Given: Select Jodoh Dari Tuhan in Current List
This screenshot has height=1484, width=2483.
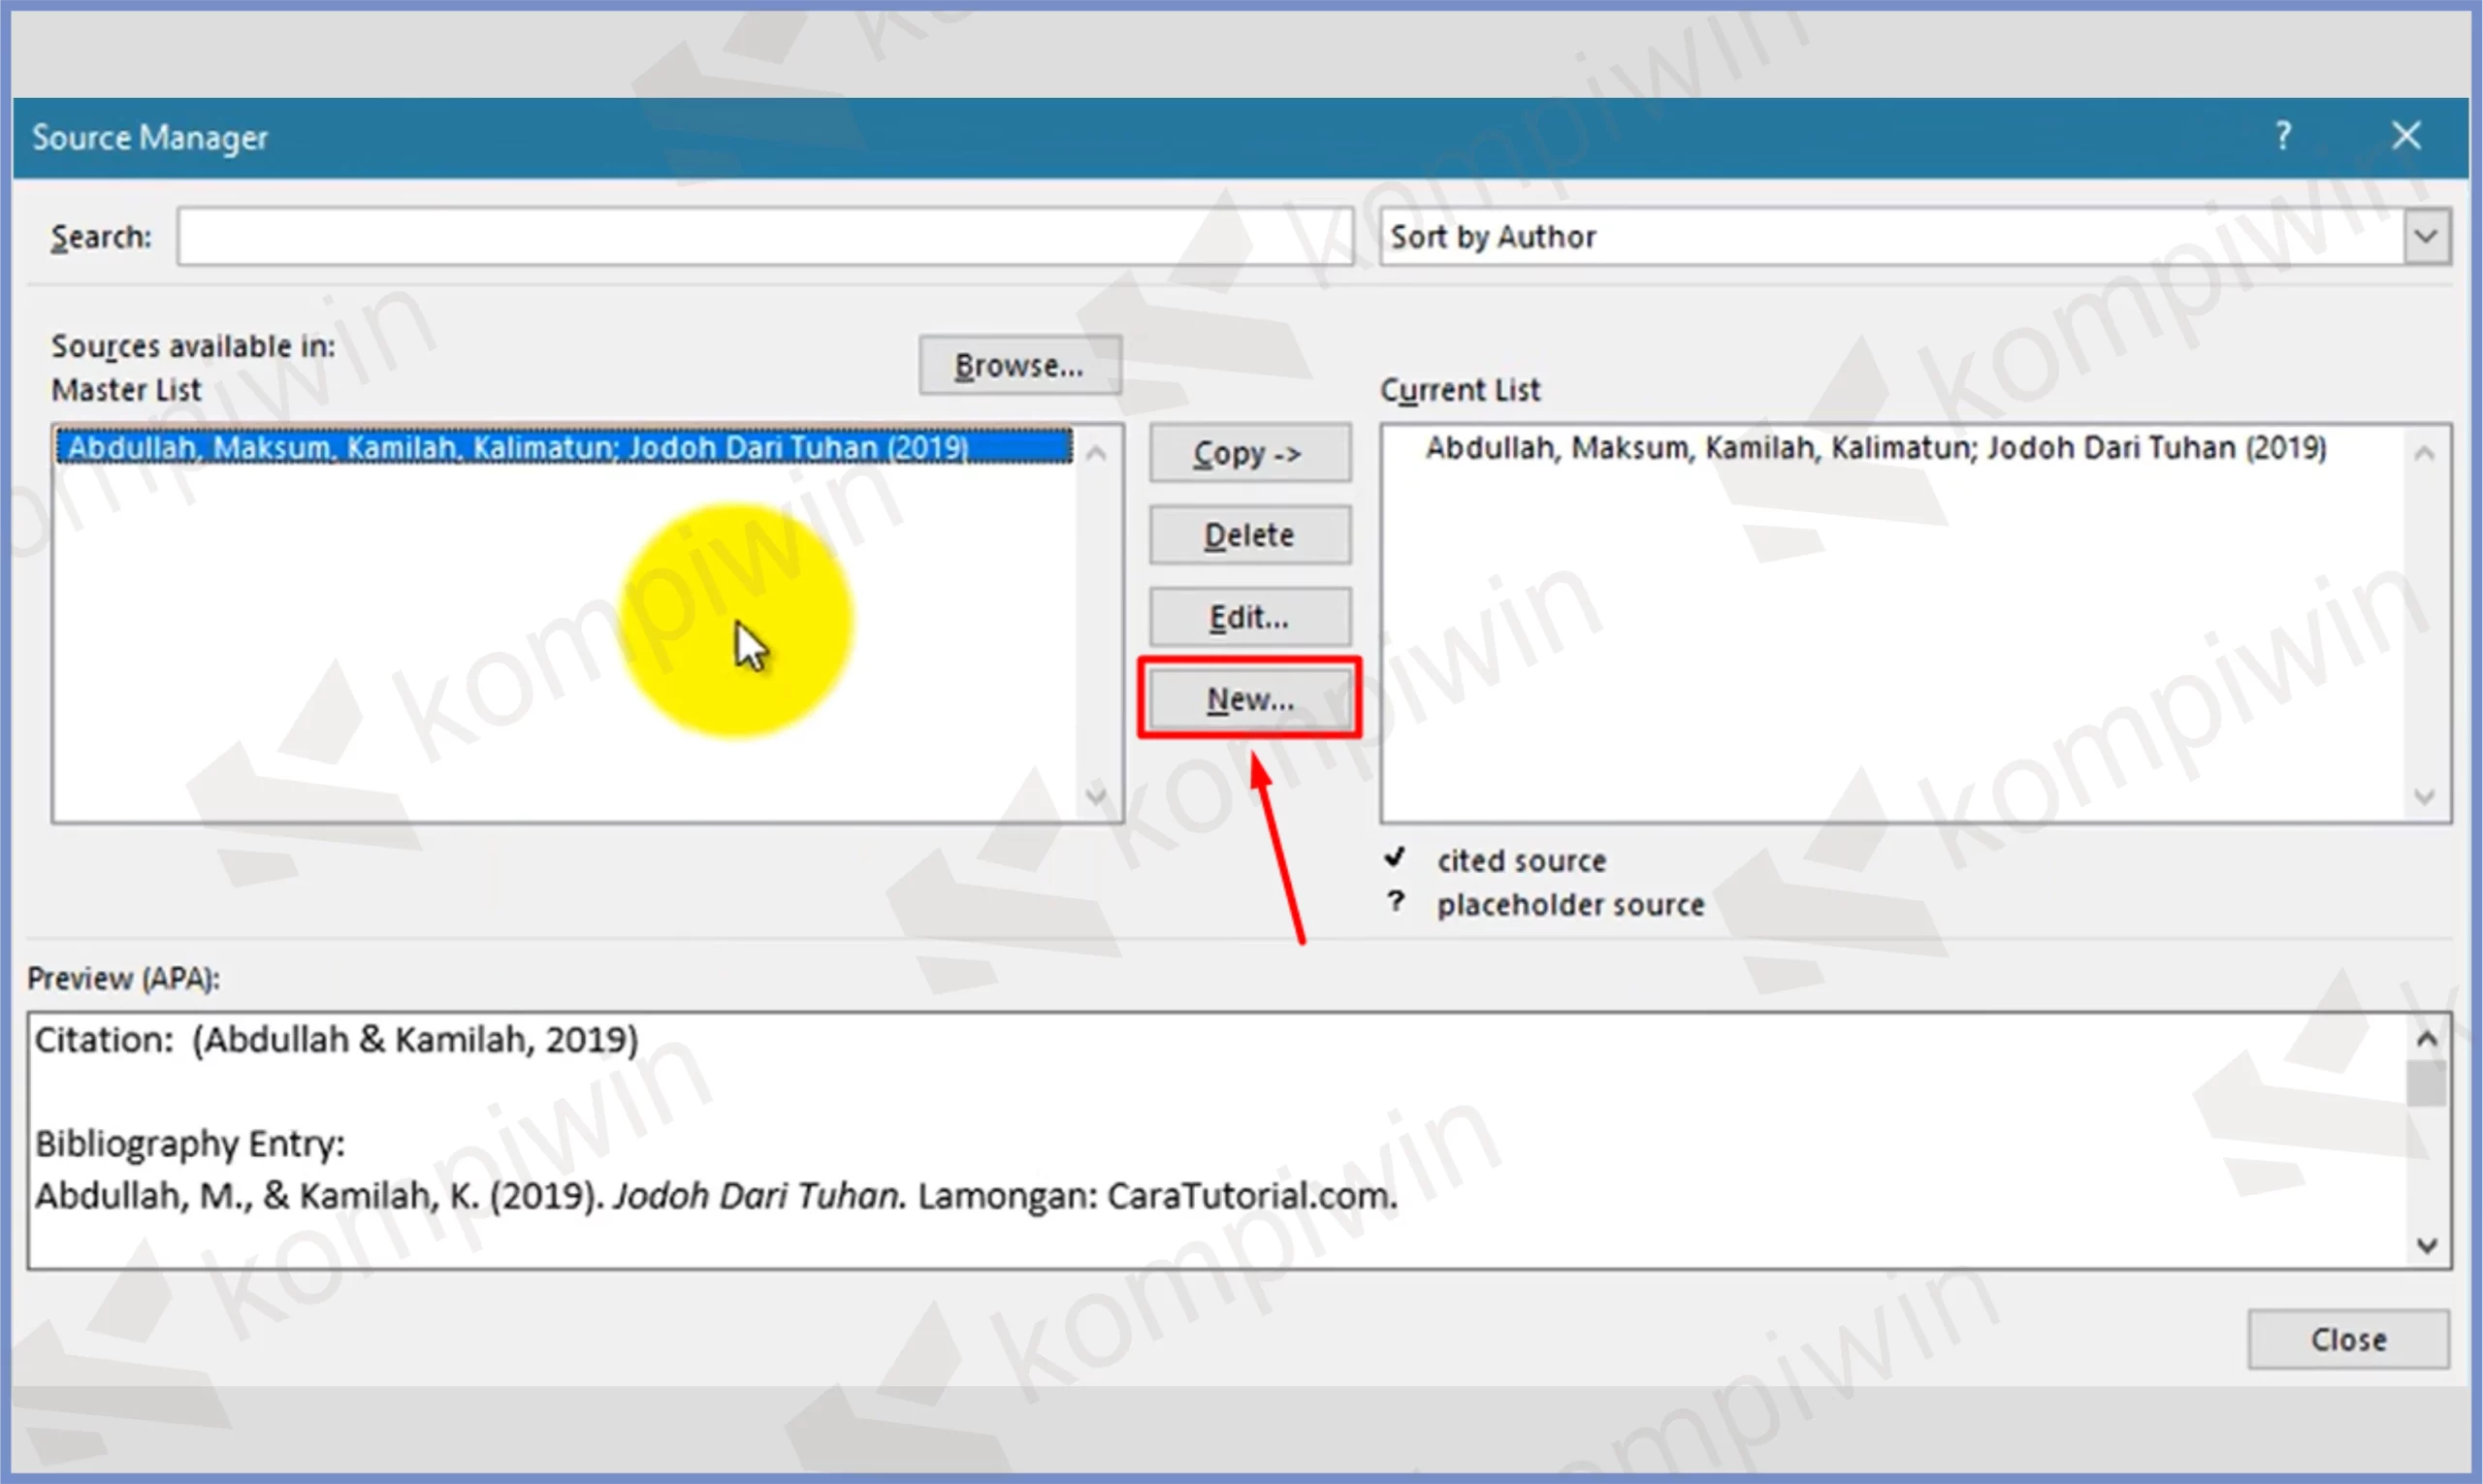Looking at the screenshot, I should click(1875, 447).
